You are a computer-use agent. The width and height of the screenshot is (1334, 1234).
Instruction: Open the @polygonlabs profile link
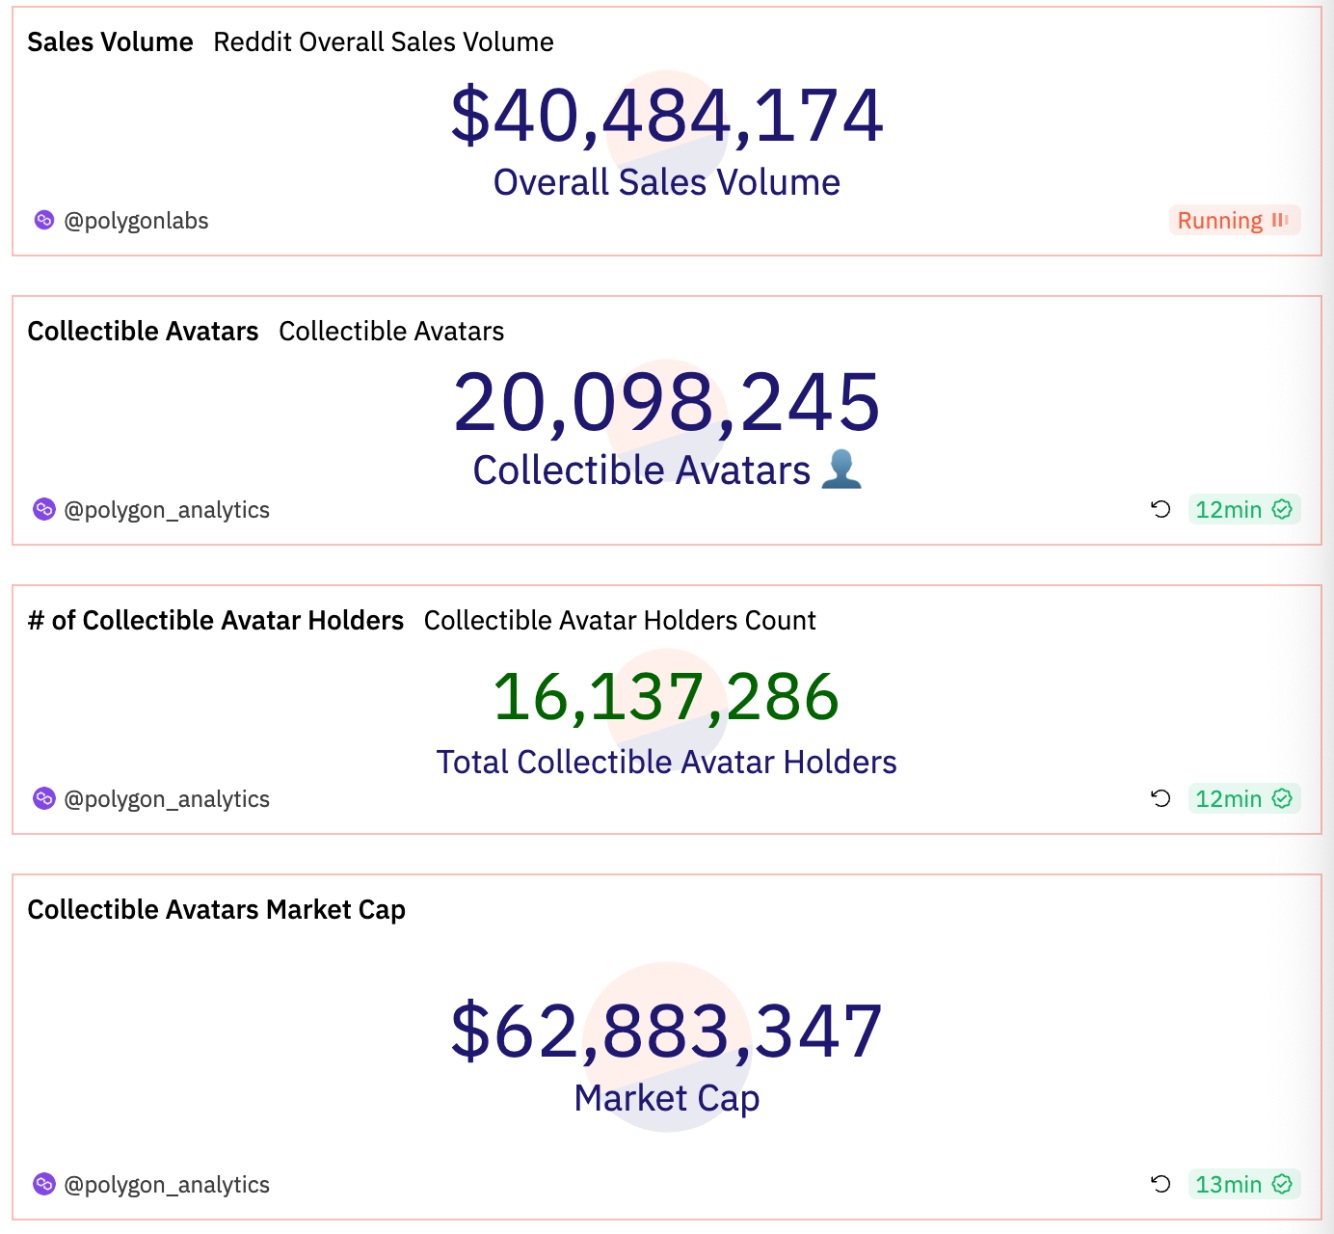[x=136, y=220]
